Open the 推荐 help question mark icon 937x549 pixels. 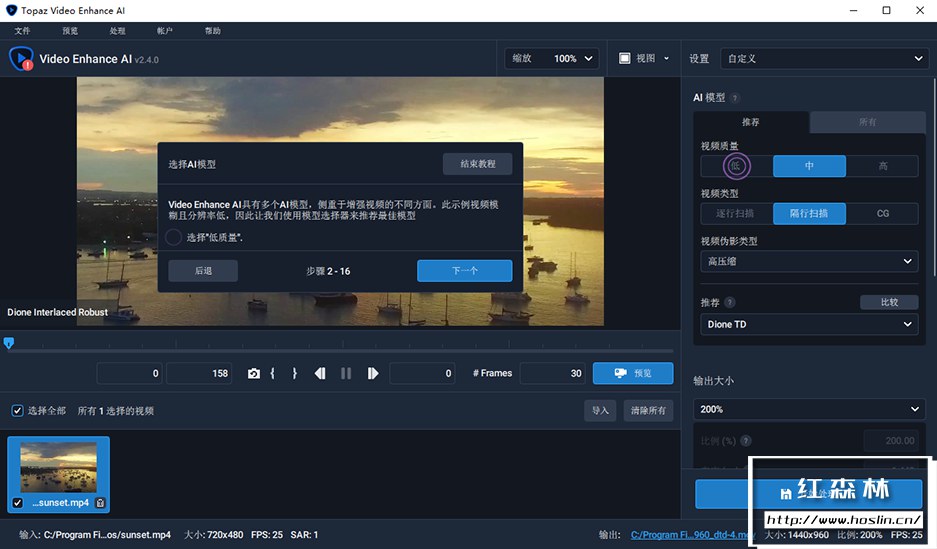730,302
